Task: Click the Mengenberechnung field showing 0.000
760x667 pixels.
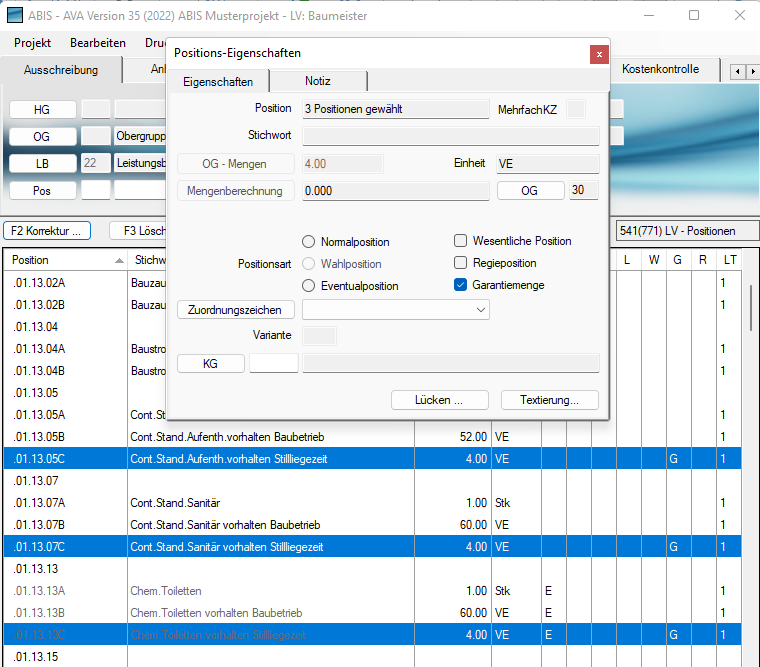Action: (396, 191)
